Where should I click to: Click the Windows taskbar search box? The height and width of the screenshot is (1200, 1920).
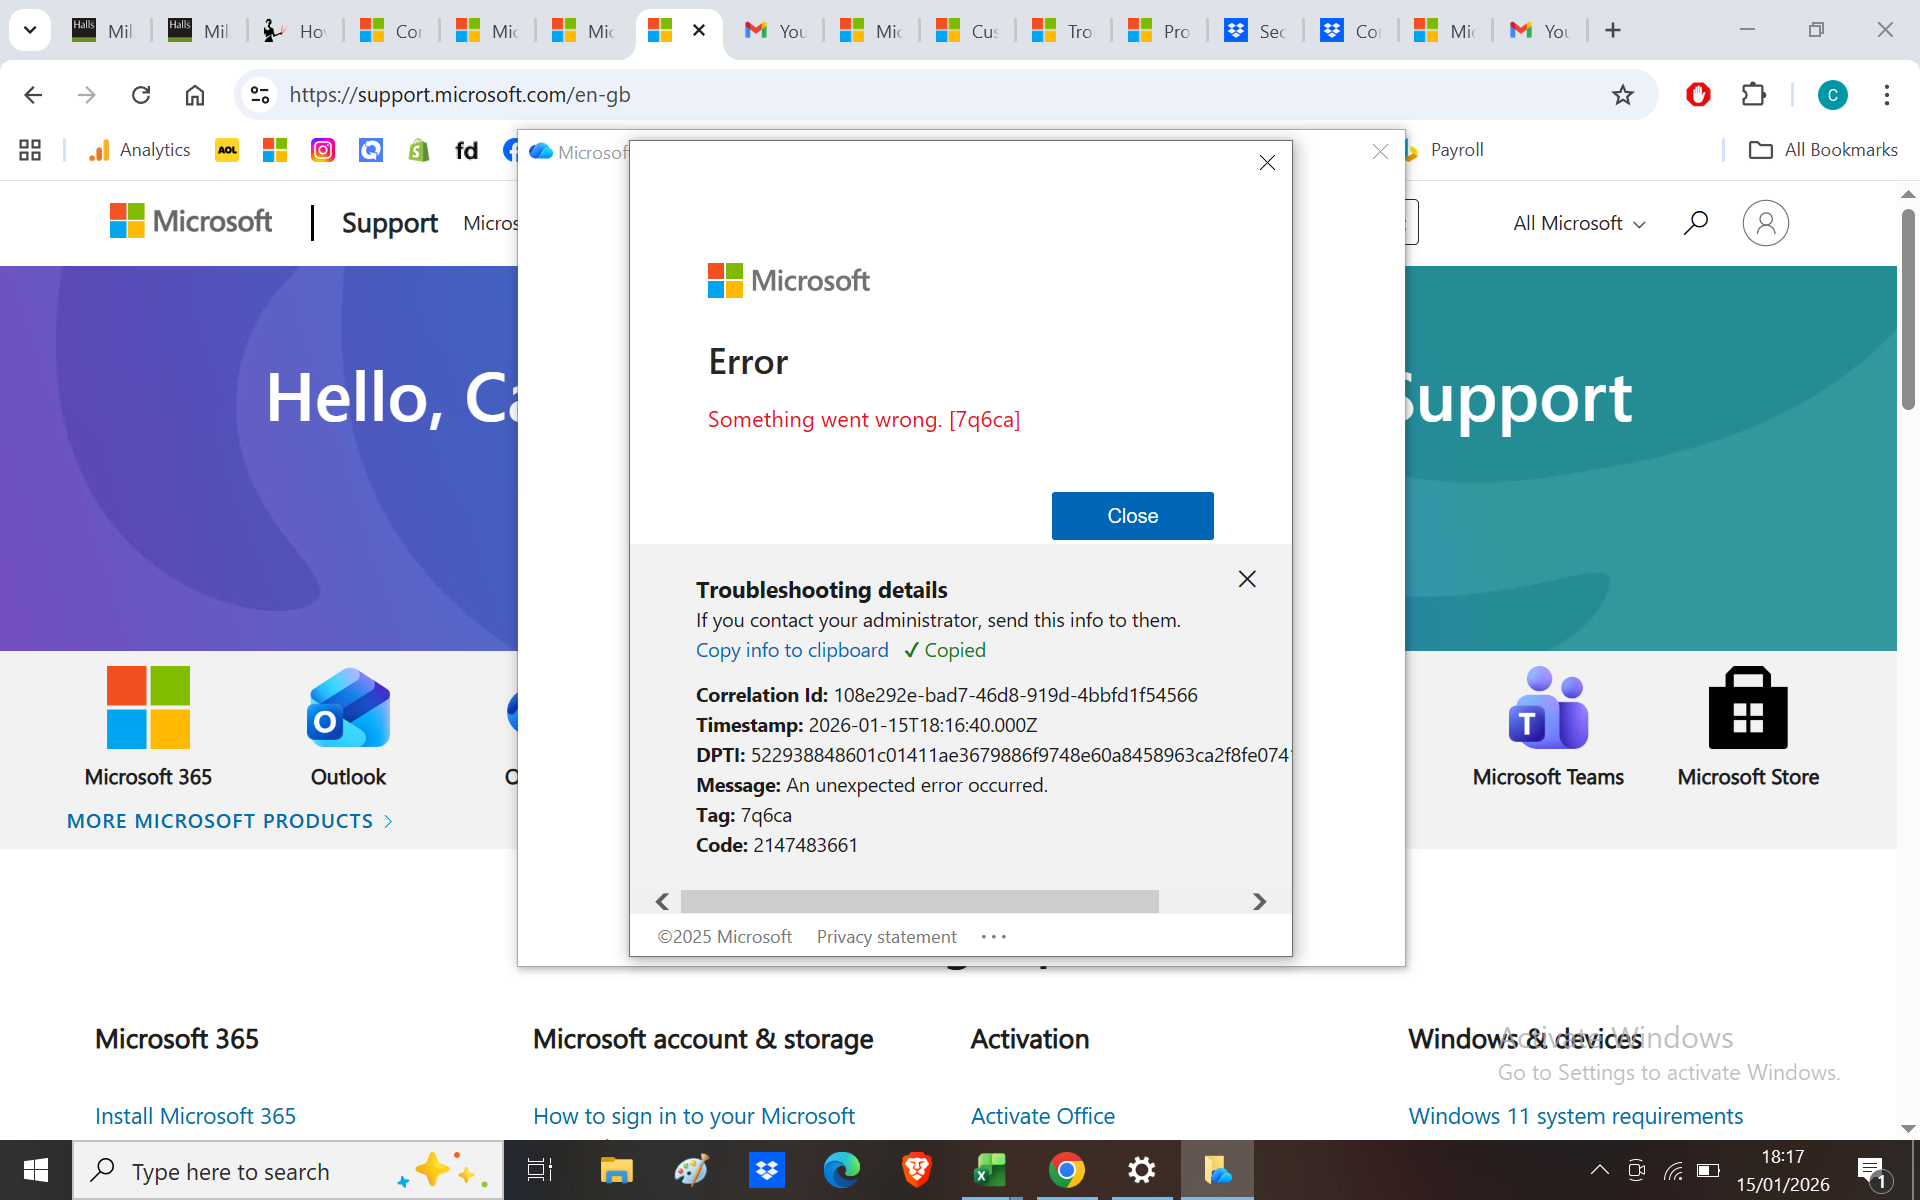click(288, 1171)
